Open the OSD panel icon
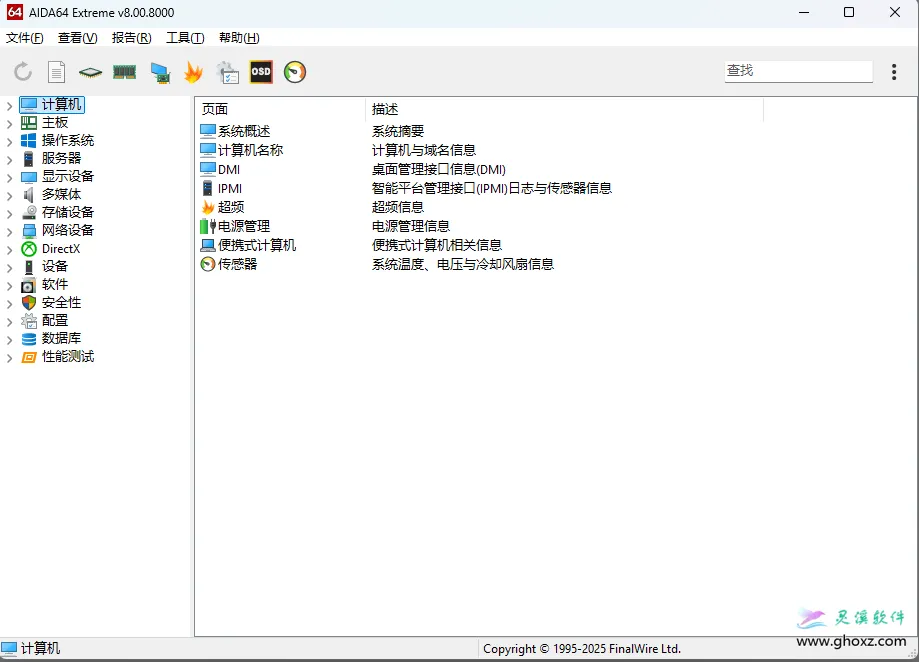This screenshot has height=662, width=919. (261, 72)
